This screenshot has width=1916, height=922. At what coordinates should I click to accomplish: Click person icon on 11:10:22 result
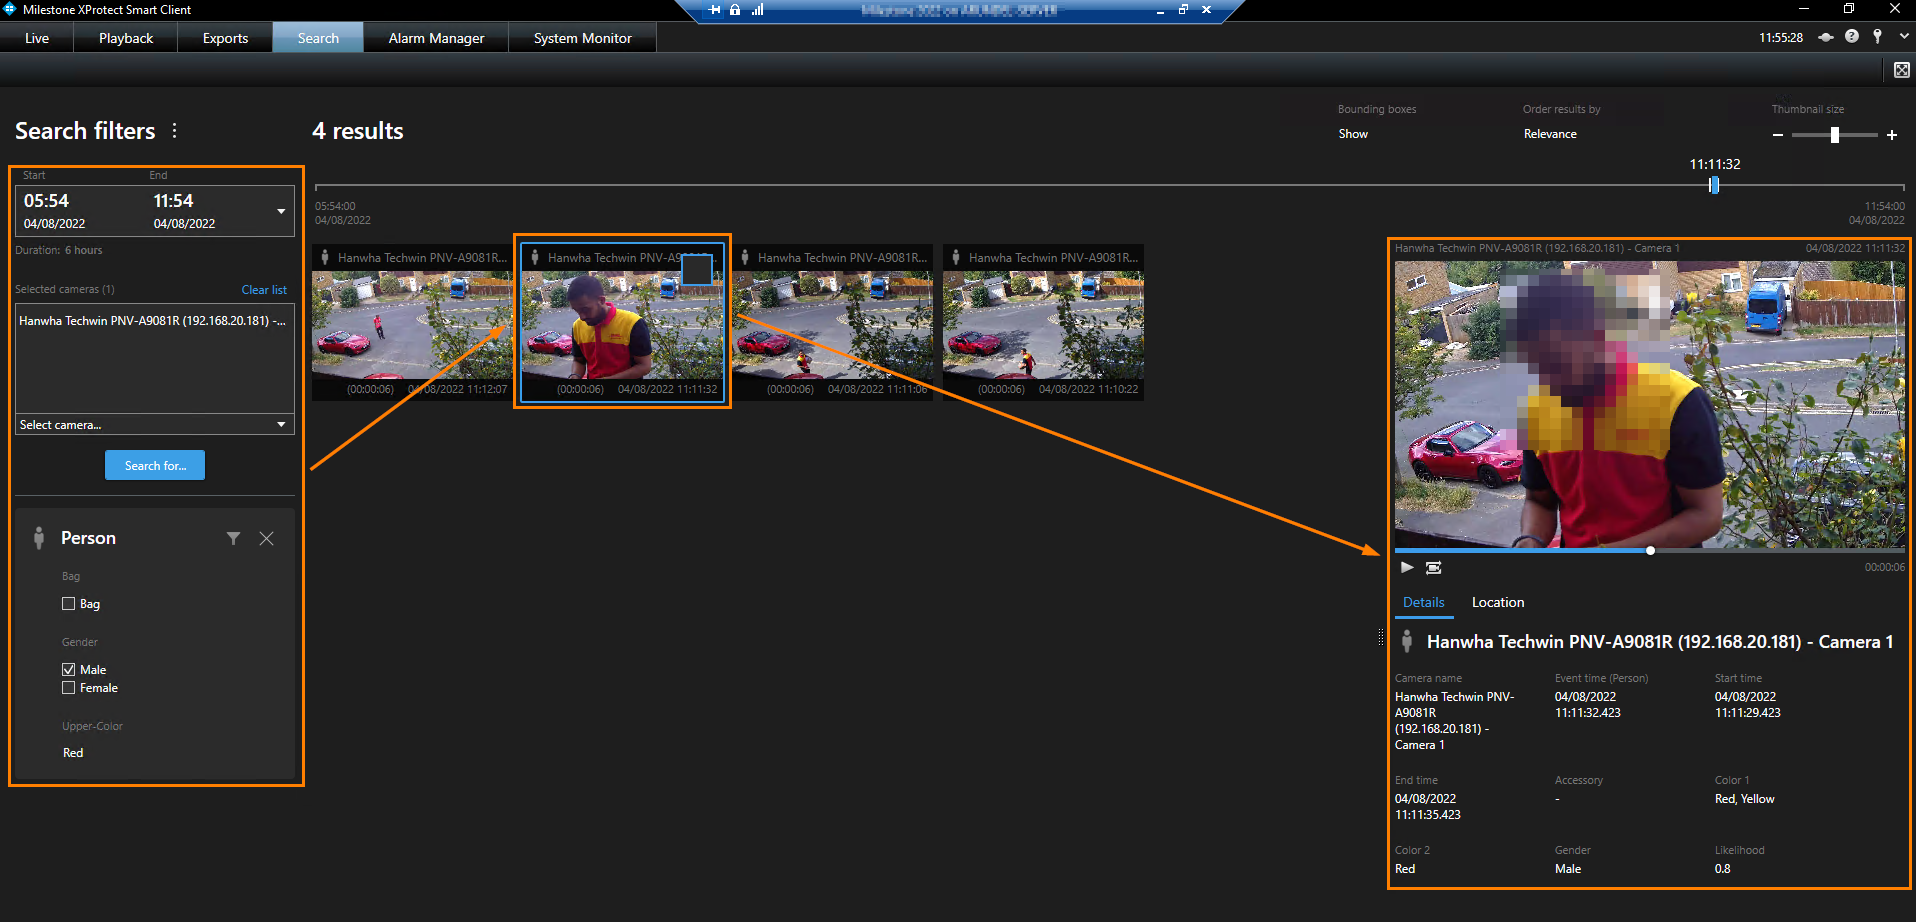coord(956,257)
